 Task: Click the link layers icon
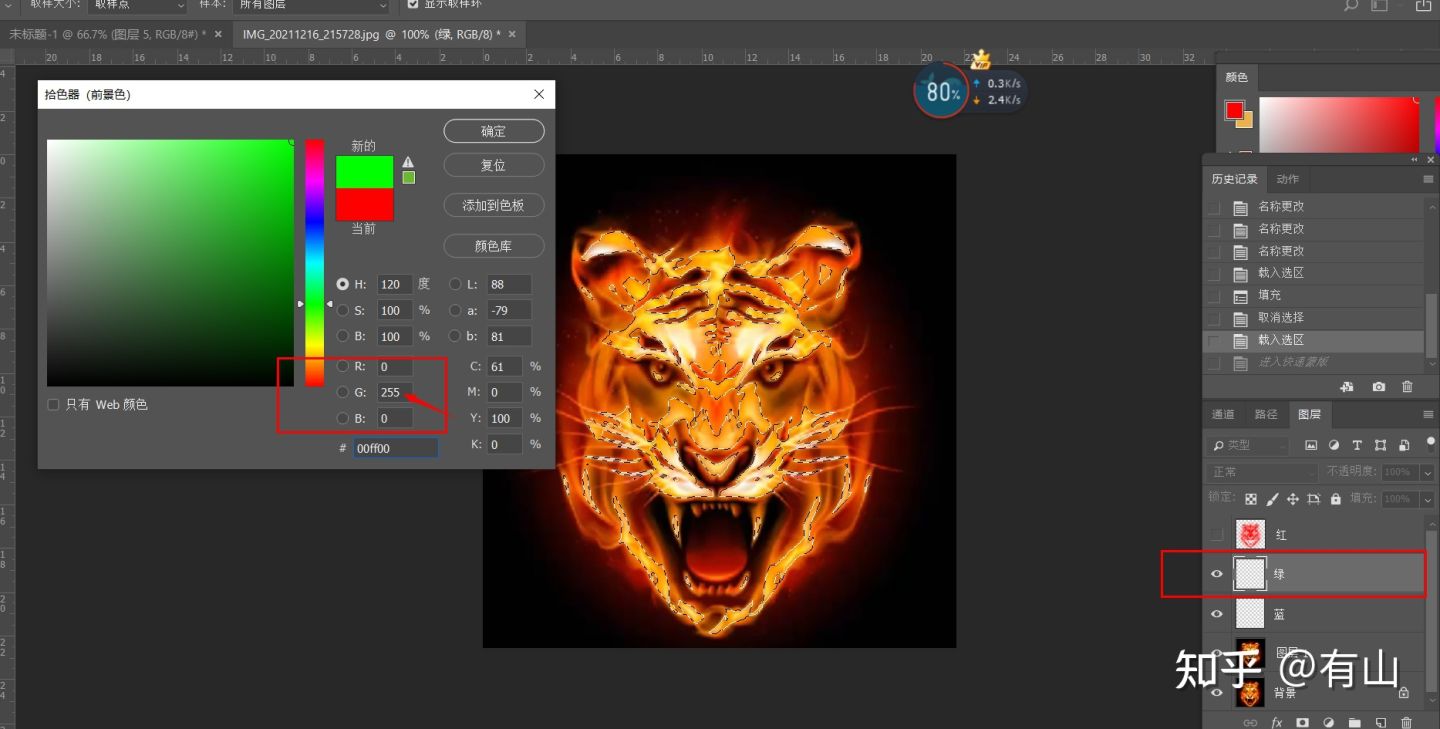coord(1250,722)
